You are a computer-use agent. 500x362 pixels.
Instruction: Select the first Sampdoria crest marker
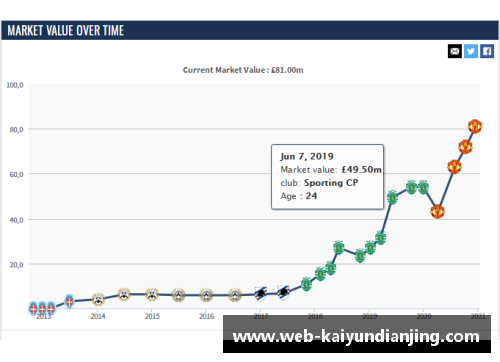click(261, 294)
